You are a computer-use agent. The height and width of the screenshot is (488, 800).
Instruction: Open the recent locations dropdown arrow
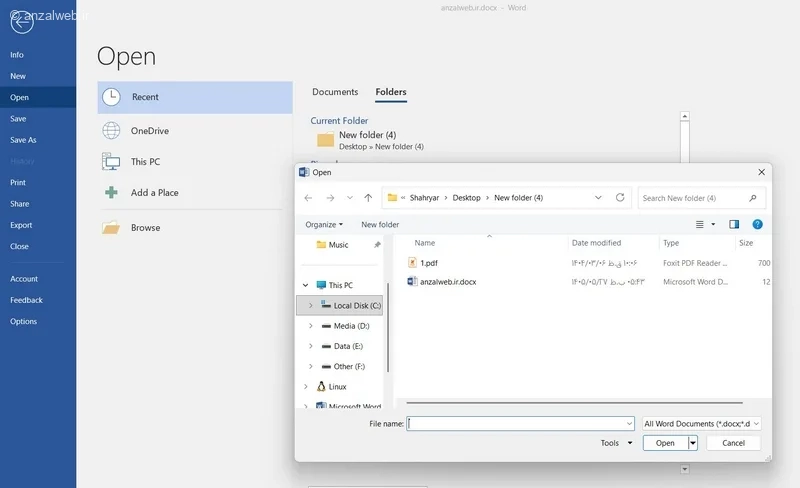click(x=349, y=198)
